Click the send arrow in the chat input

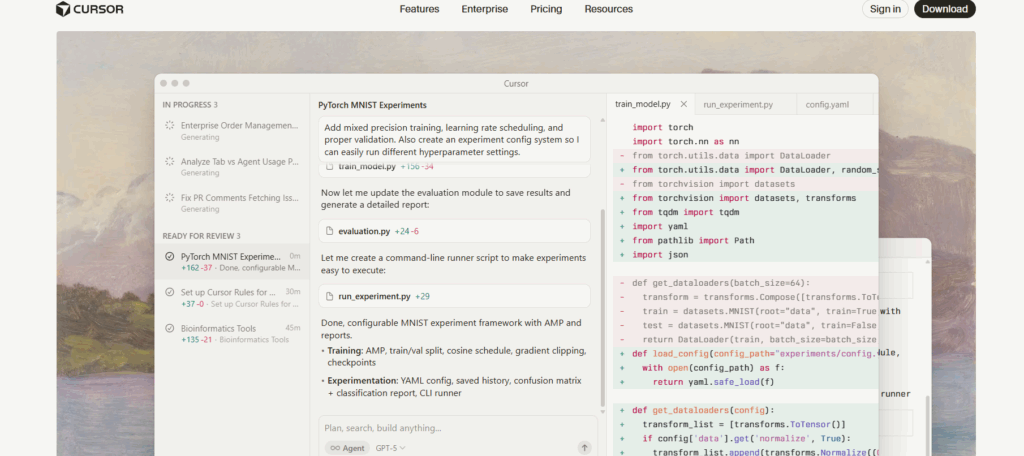point(584,448)
